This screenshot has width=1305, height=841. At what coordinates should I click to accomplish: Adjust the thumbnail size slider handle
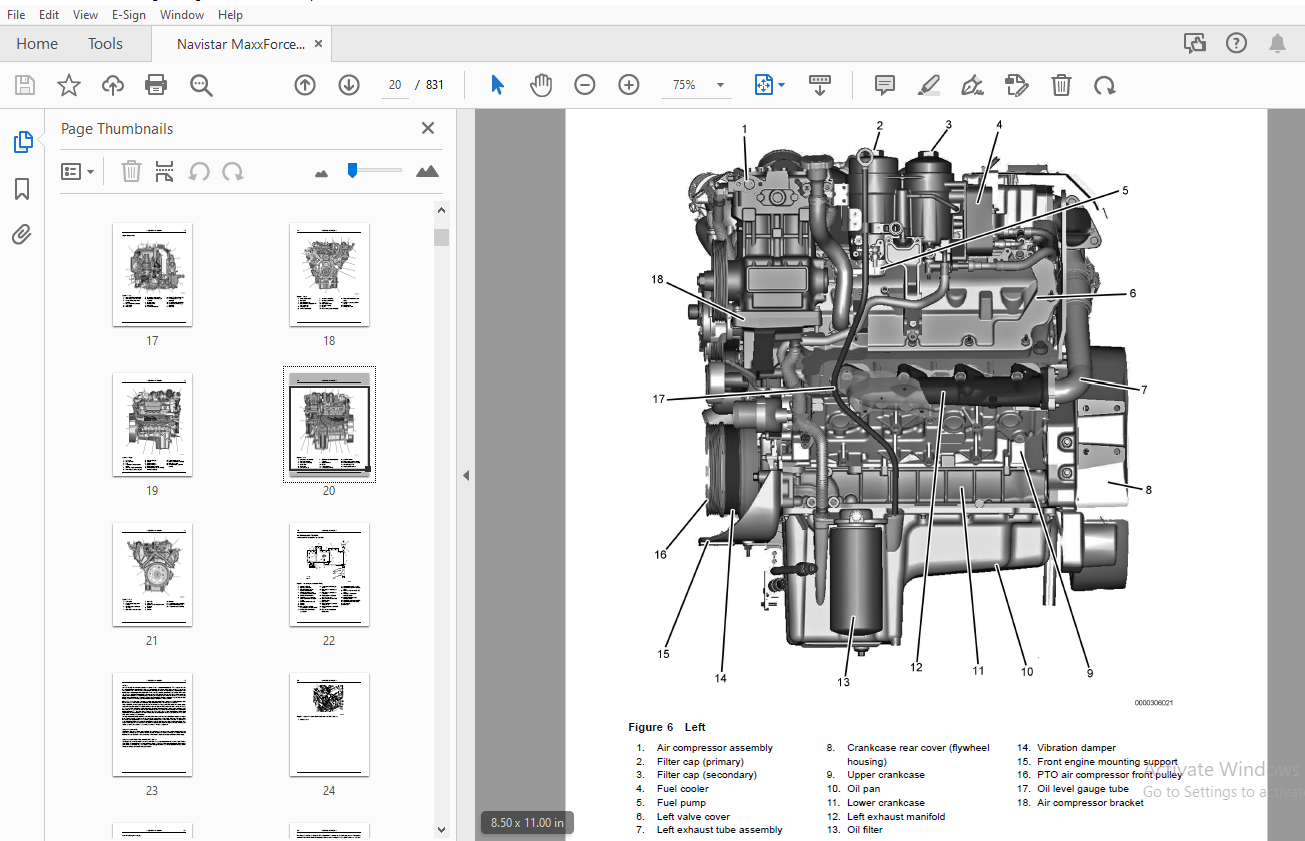(352, 171)
